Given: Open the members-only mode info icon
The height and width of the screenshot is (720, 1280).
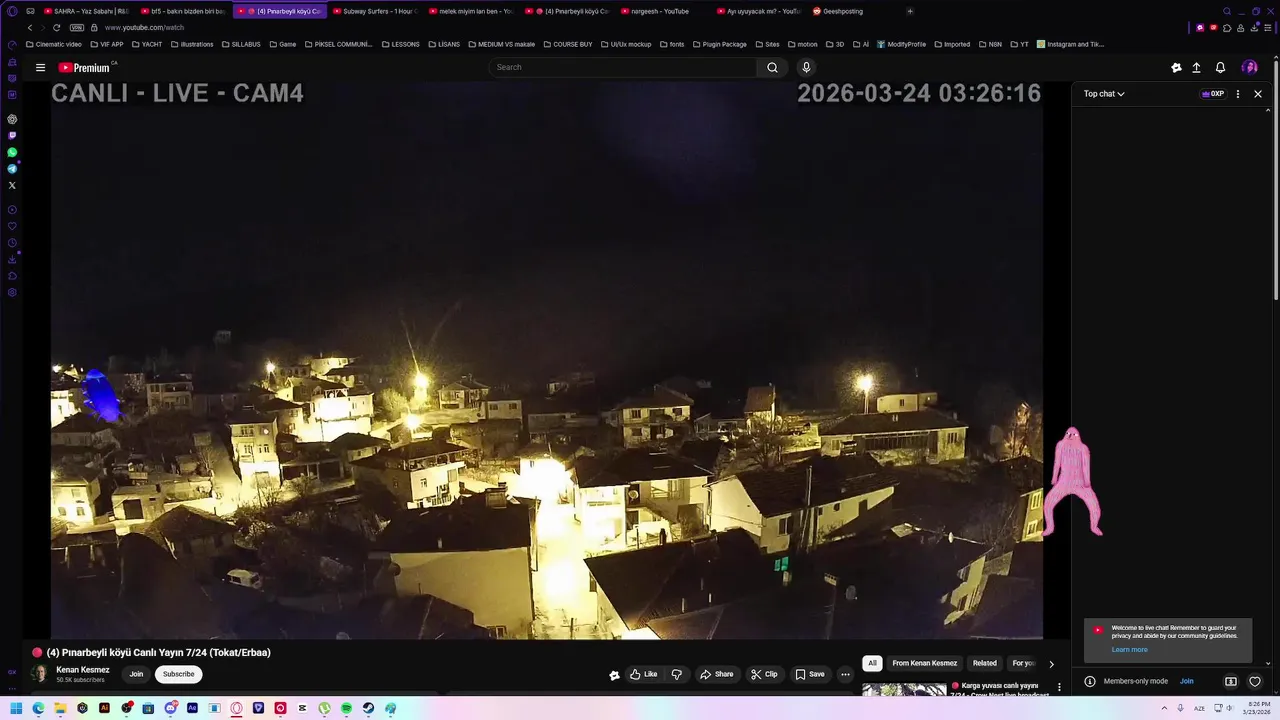Looking at the screenshot, I should (1090, 681).
